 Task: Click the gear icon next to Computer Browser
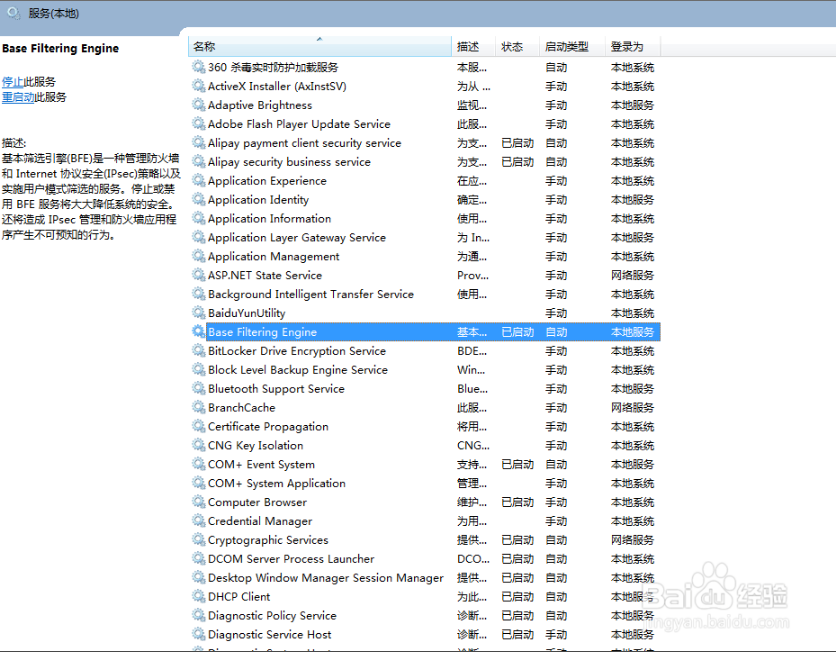point(197,502)
